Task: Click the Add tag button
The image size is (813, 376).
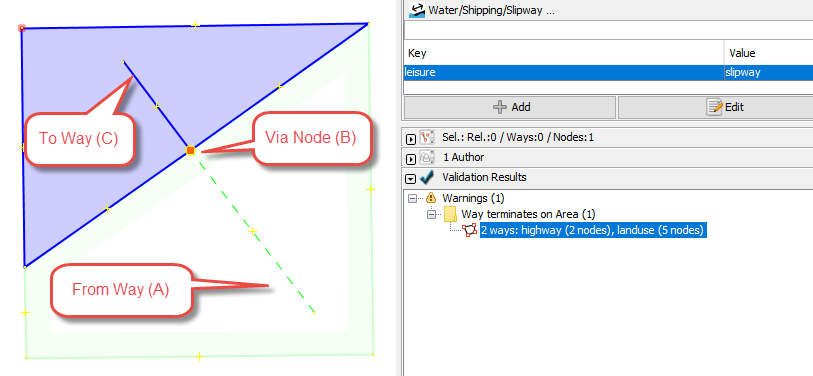Action: [x=510, y=107]
